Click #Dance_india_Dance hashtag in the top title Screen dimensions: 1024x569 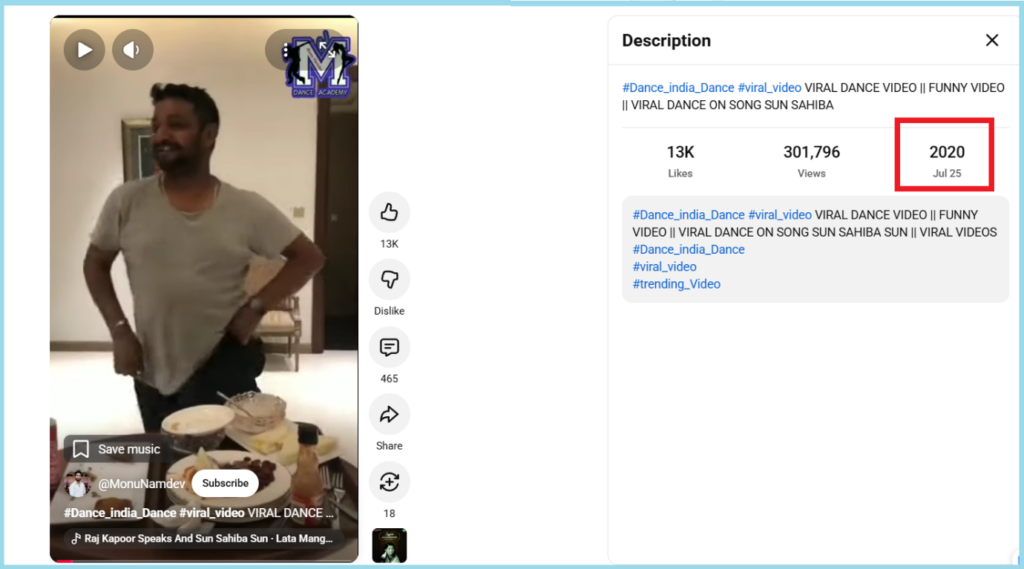(x=678, y=88)
